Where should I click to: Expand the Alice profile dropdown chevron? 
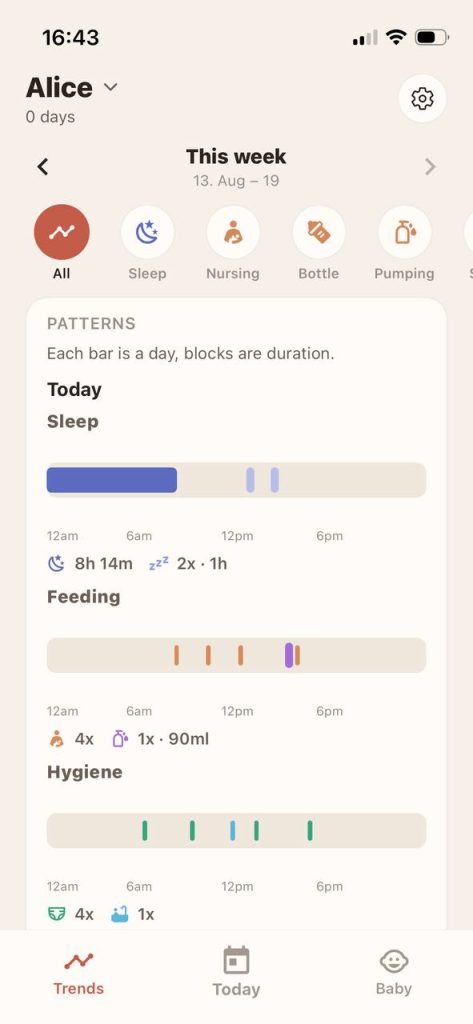tap(110, 87)
